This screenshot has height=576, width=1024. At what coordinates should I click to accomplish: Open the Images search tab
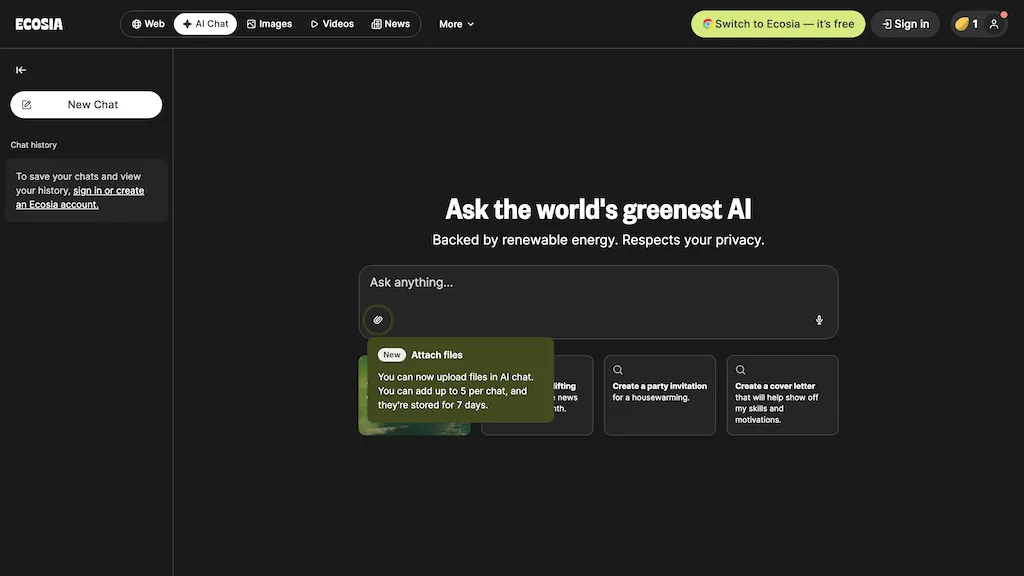pyautogui.click(x=269, y=24)
